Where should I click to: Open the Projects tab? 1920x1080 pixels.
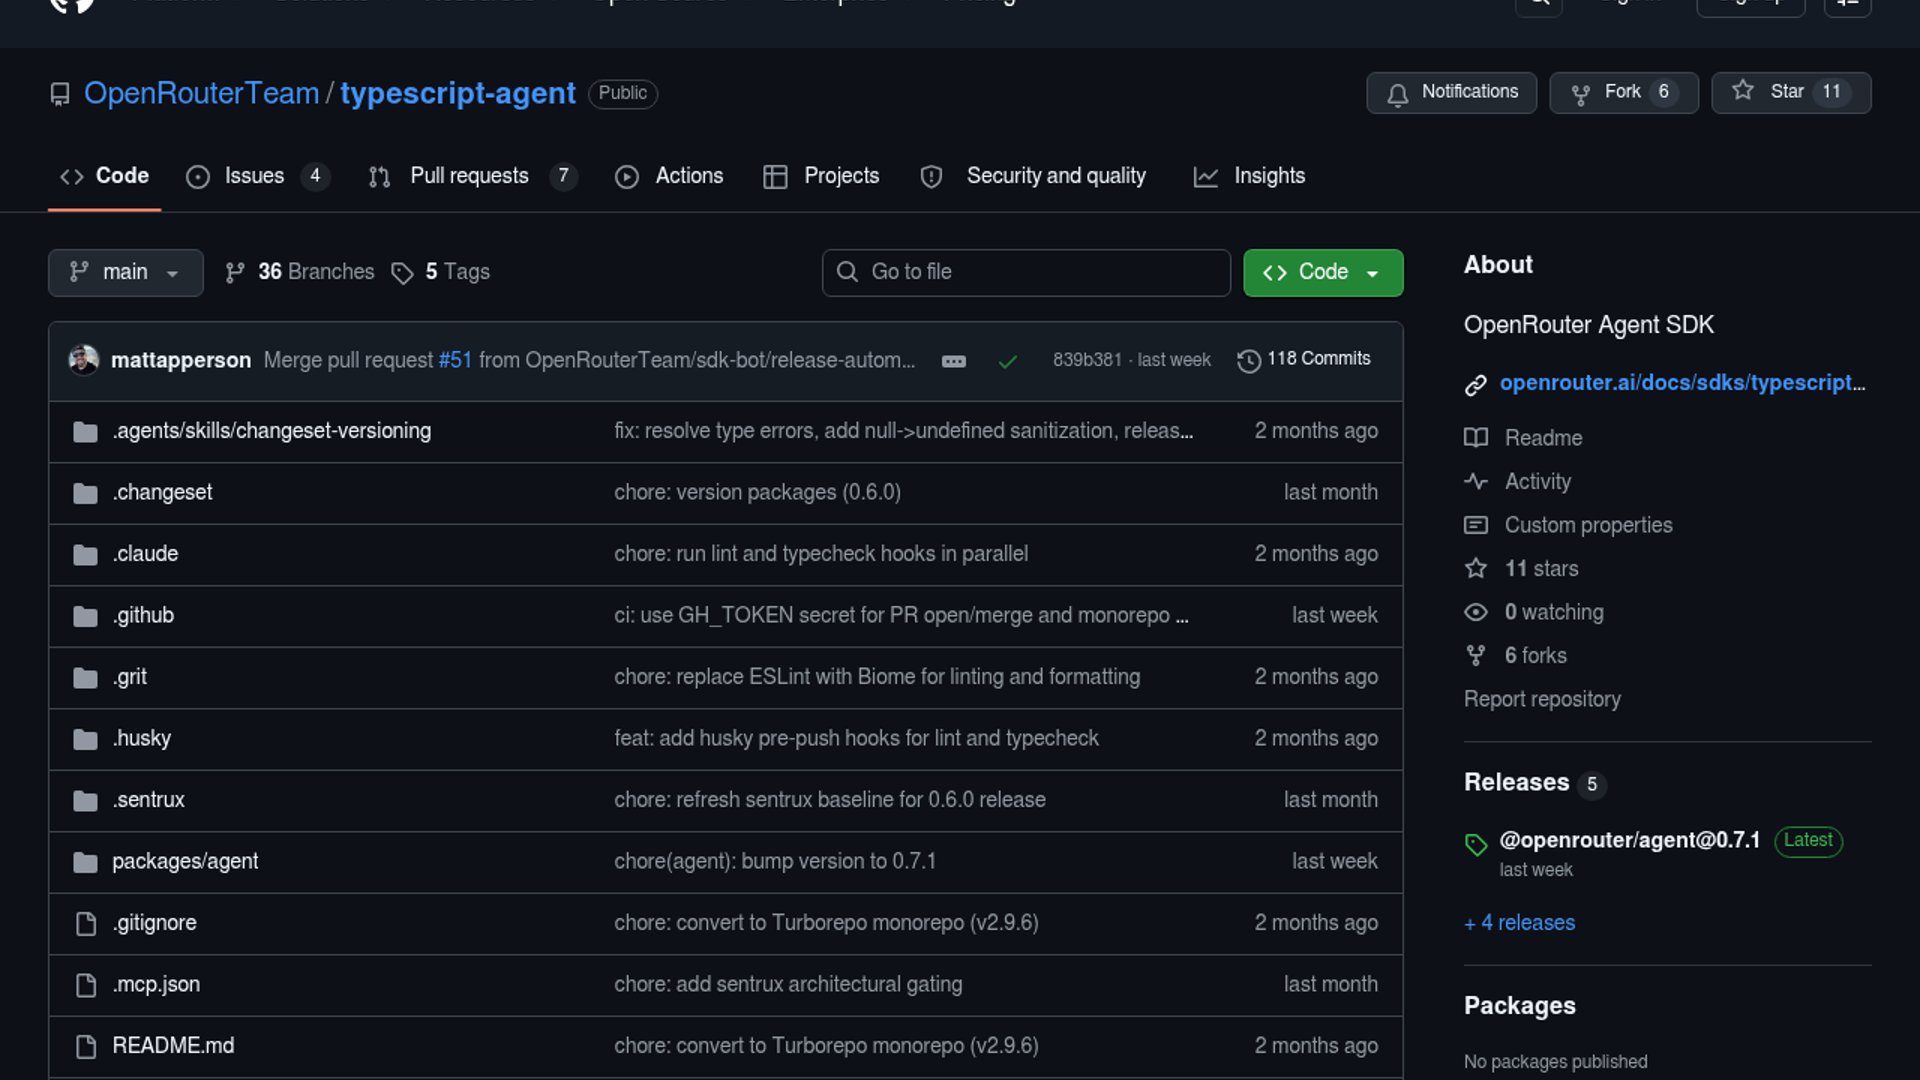click(821, 176)
